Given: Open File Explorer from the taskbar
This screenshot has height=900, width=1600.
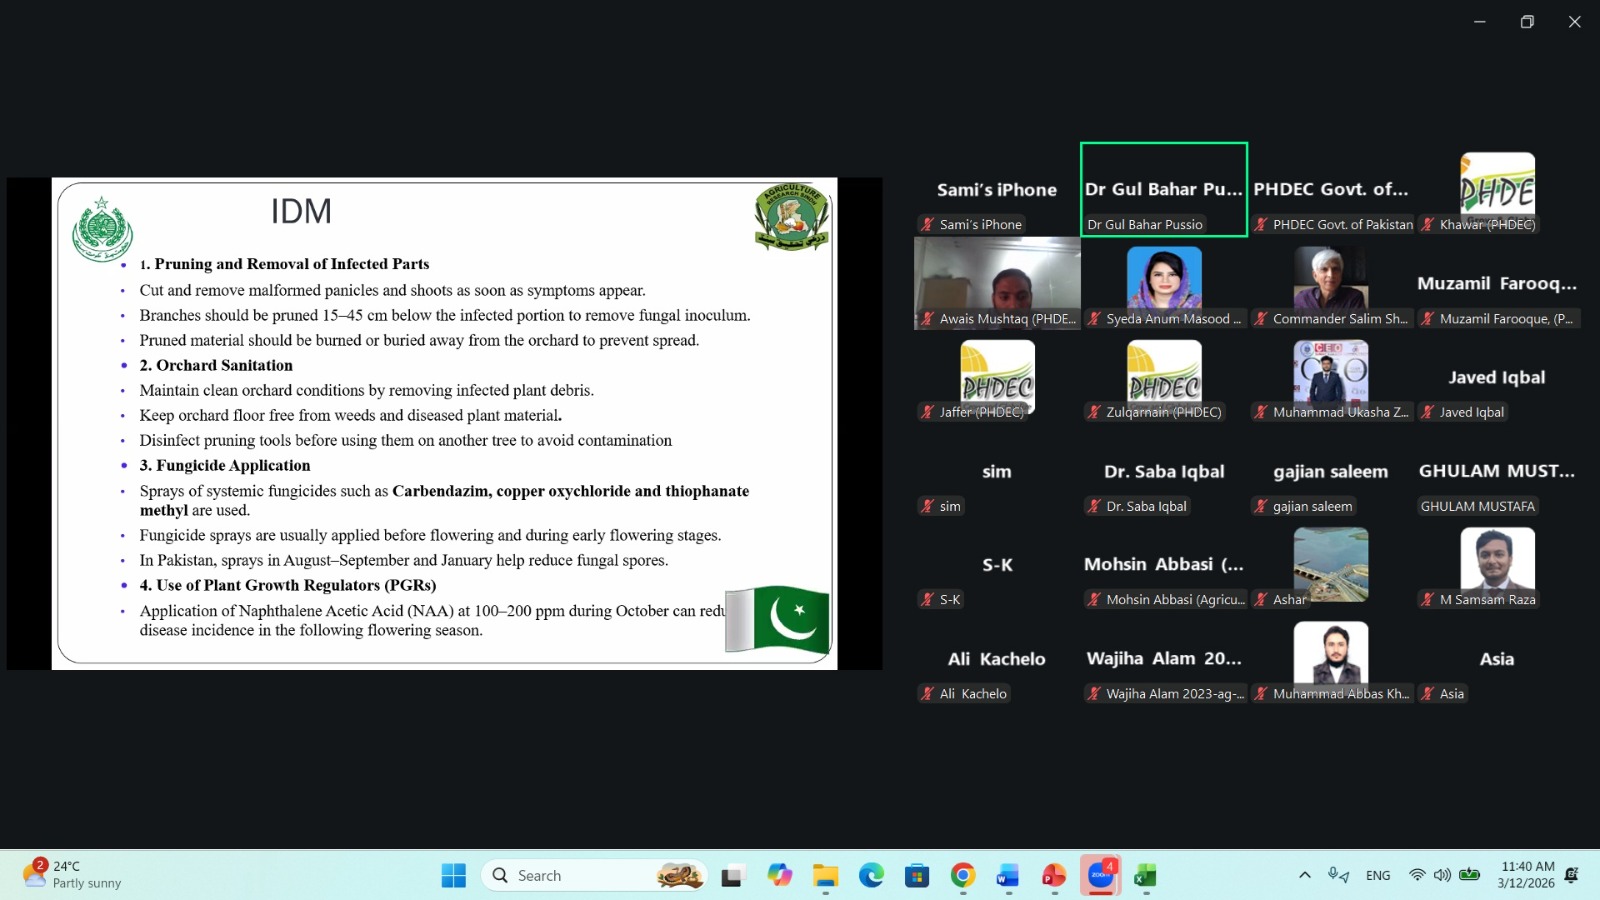Looking at the screenshot, I should (x=825, y=876).
